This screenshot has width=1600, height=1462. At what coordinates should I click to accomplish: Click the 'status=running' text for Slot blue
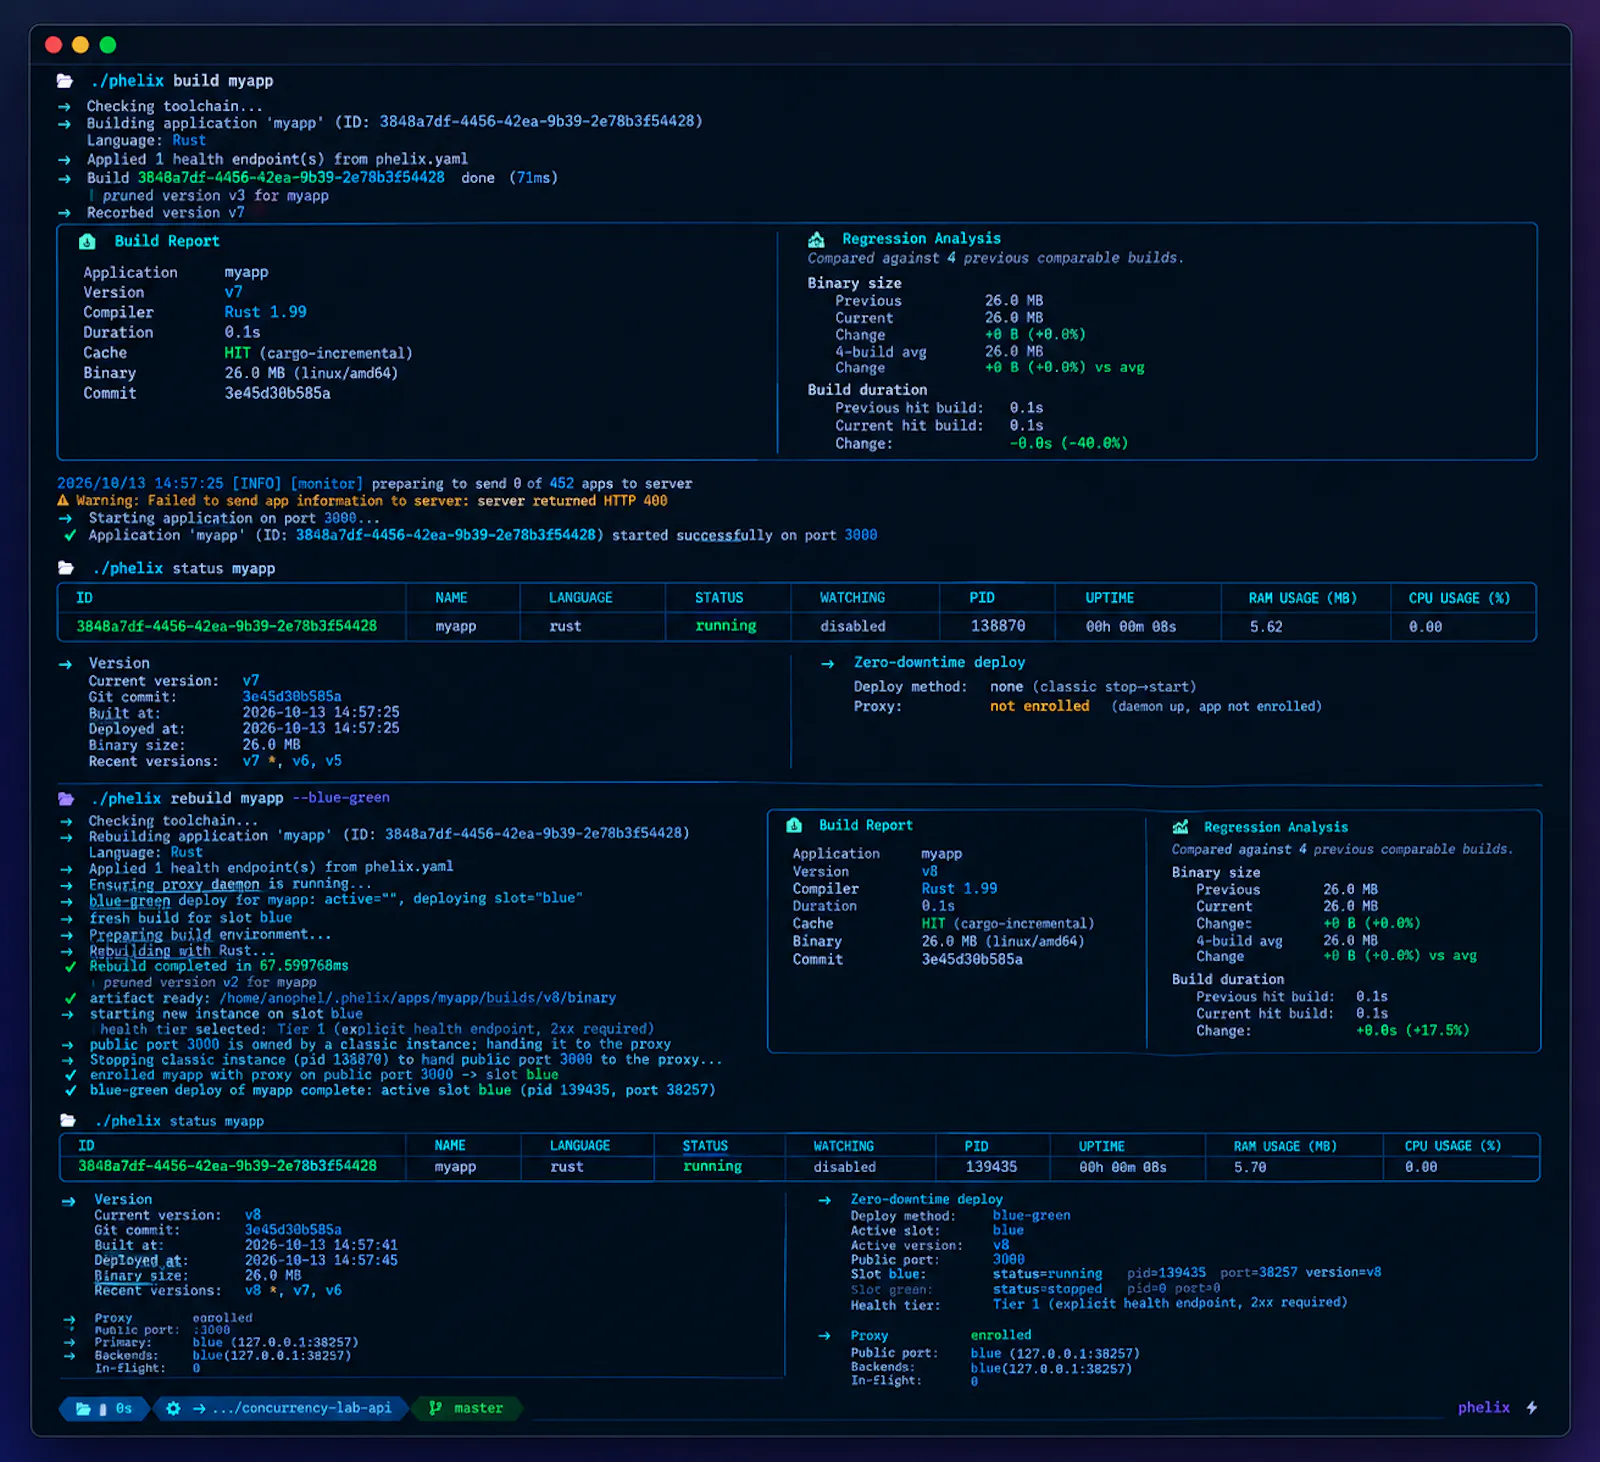coord(1047,1273)
